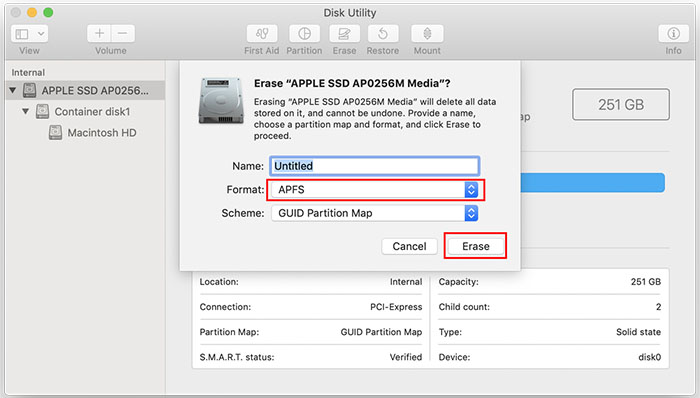Open the Scheme GUID Partition Map dropdown
Image resolution: width=700 pixels, height=398 pixels.
pyautogui.click(x=375, y=213)
